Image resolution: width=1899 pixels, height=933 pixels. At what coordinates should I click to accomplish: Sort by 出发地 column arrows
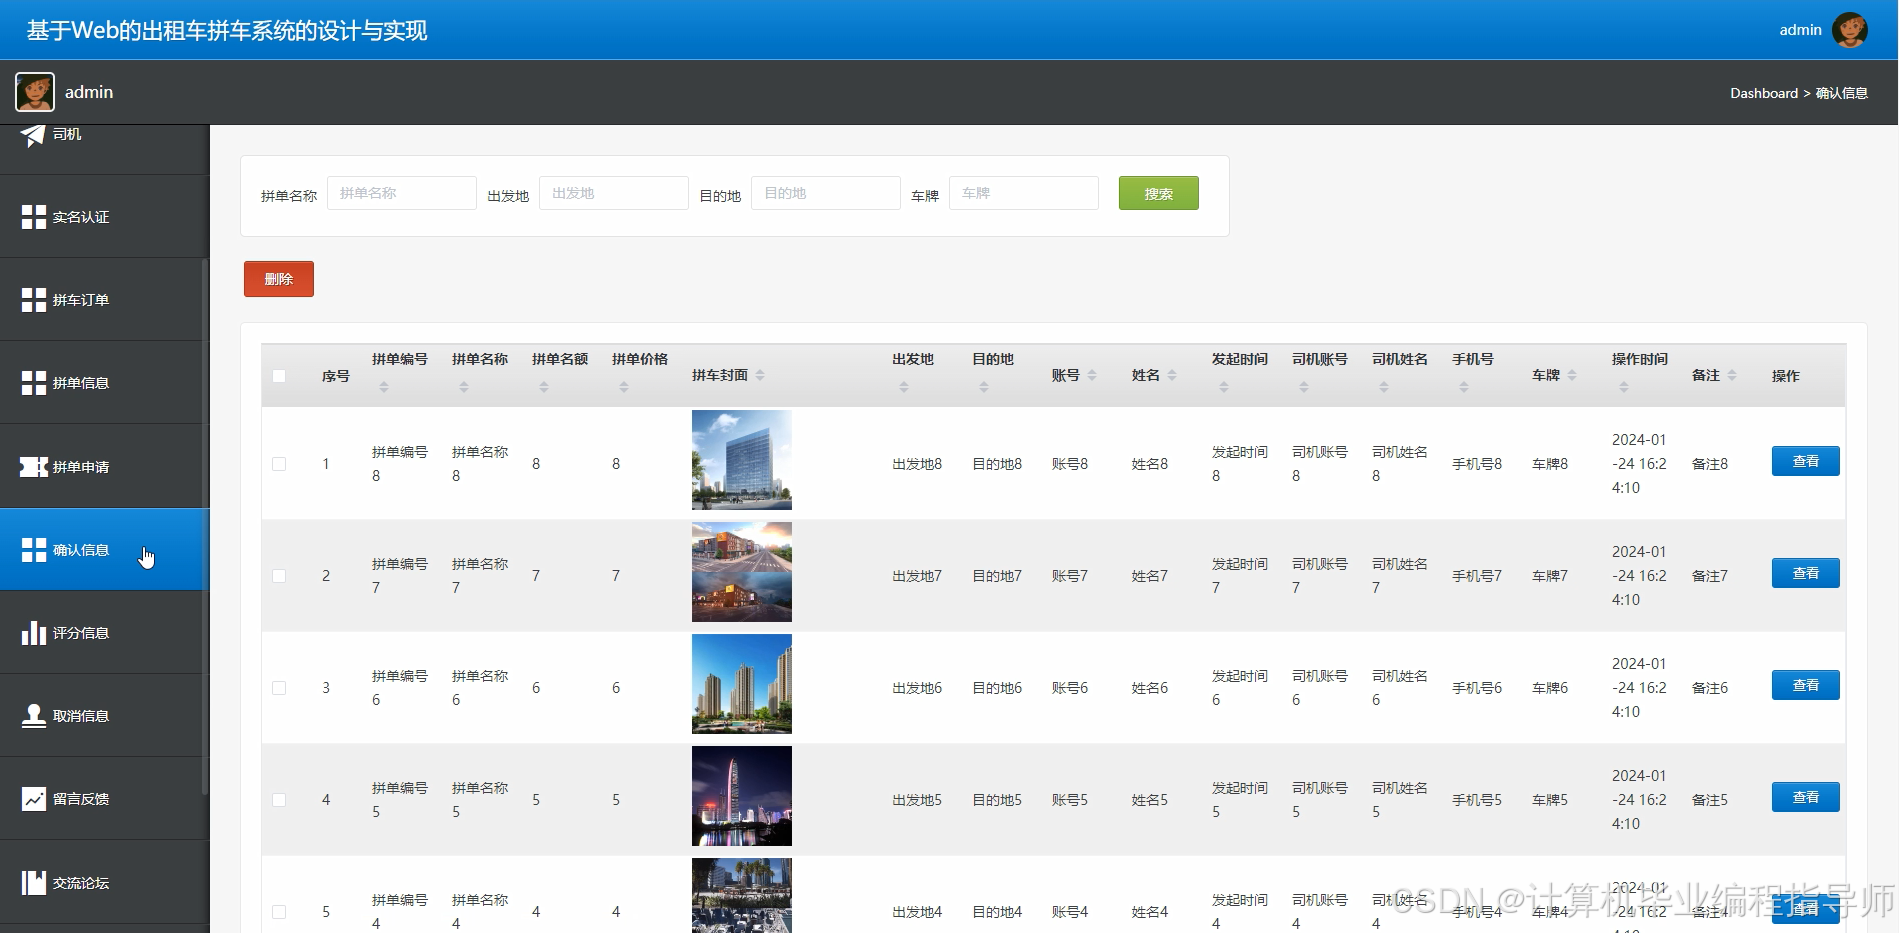[x=904, y=387]
